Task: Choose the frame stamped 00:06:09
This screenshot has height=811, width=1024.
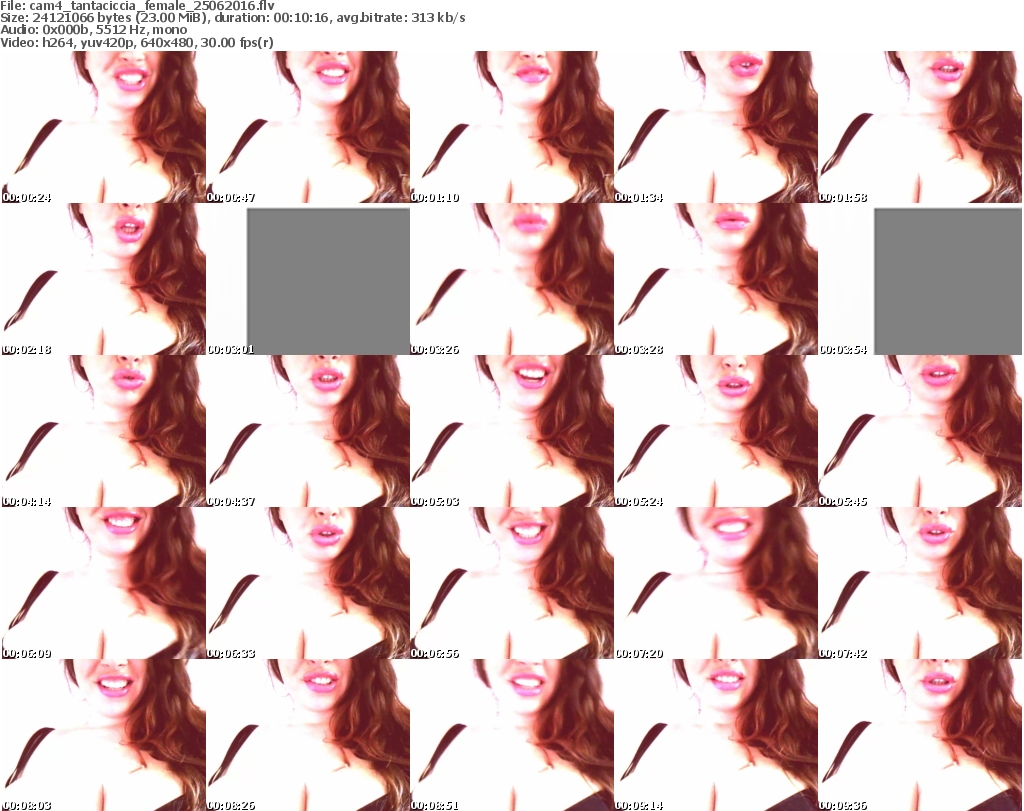Action: 103,583
